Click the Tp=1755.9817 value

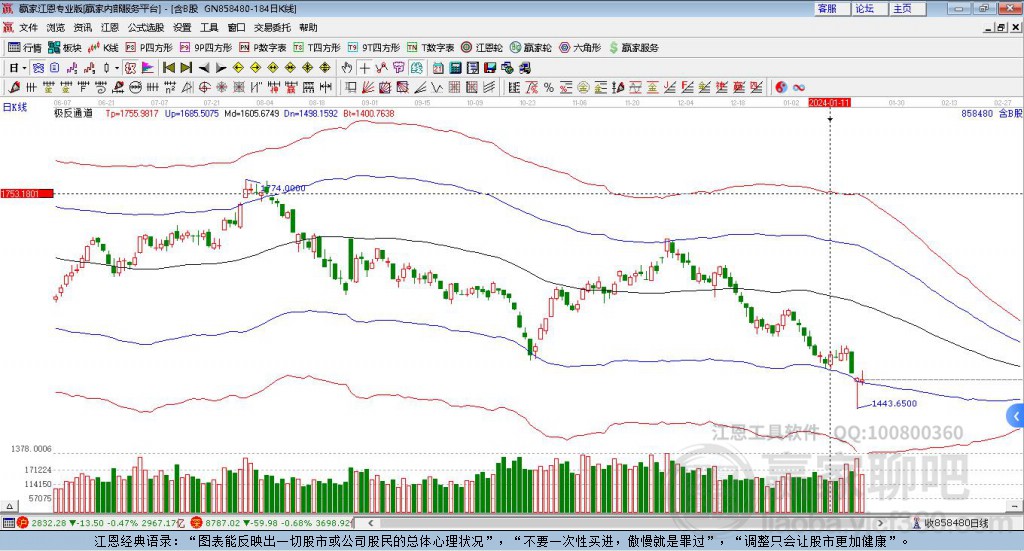[x=132, y=113]
